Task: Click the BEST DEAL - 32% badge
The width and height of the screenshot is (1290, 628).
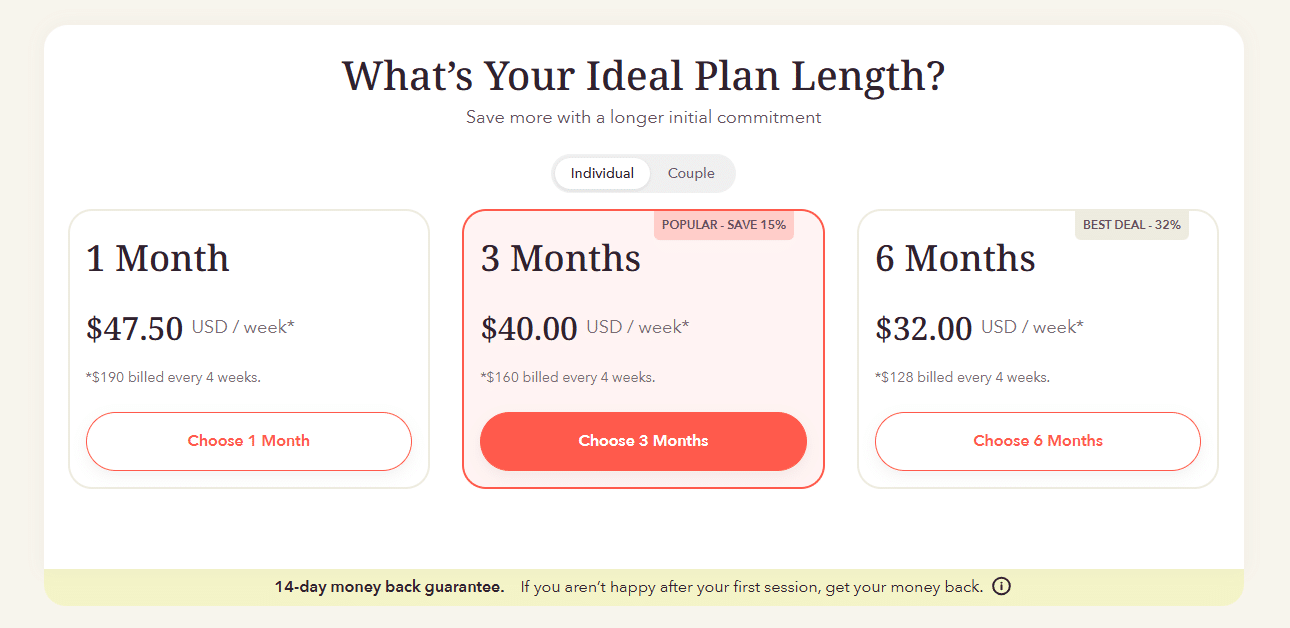Action: [1131, 224]
